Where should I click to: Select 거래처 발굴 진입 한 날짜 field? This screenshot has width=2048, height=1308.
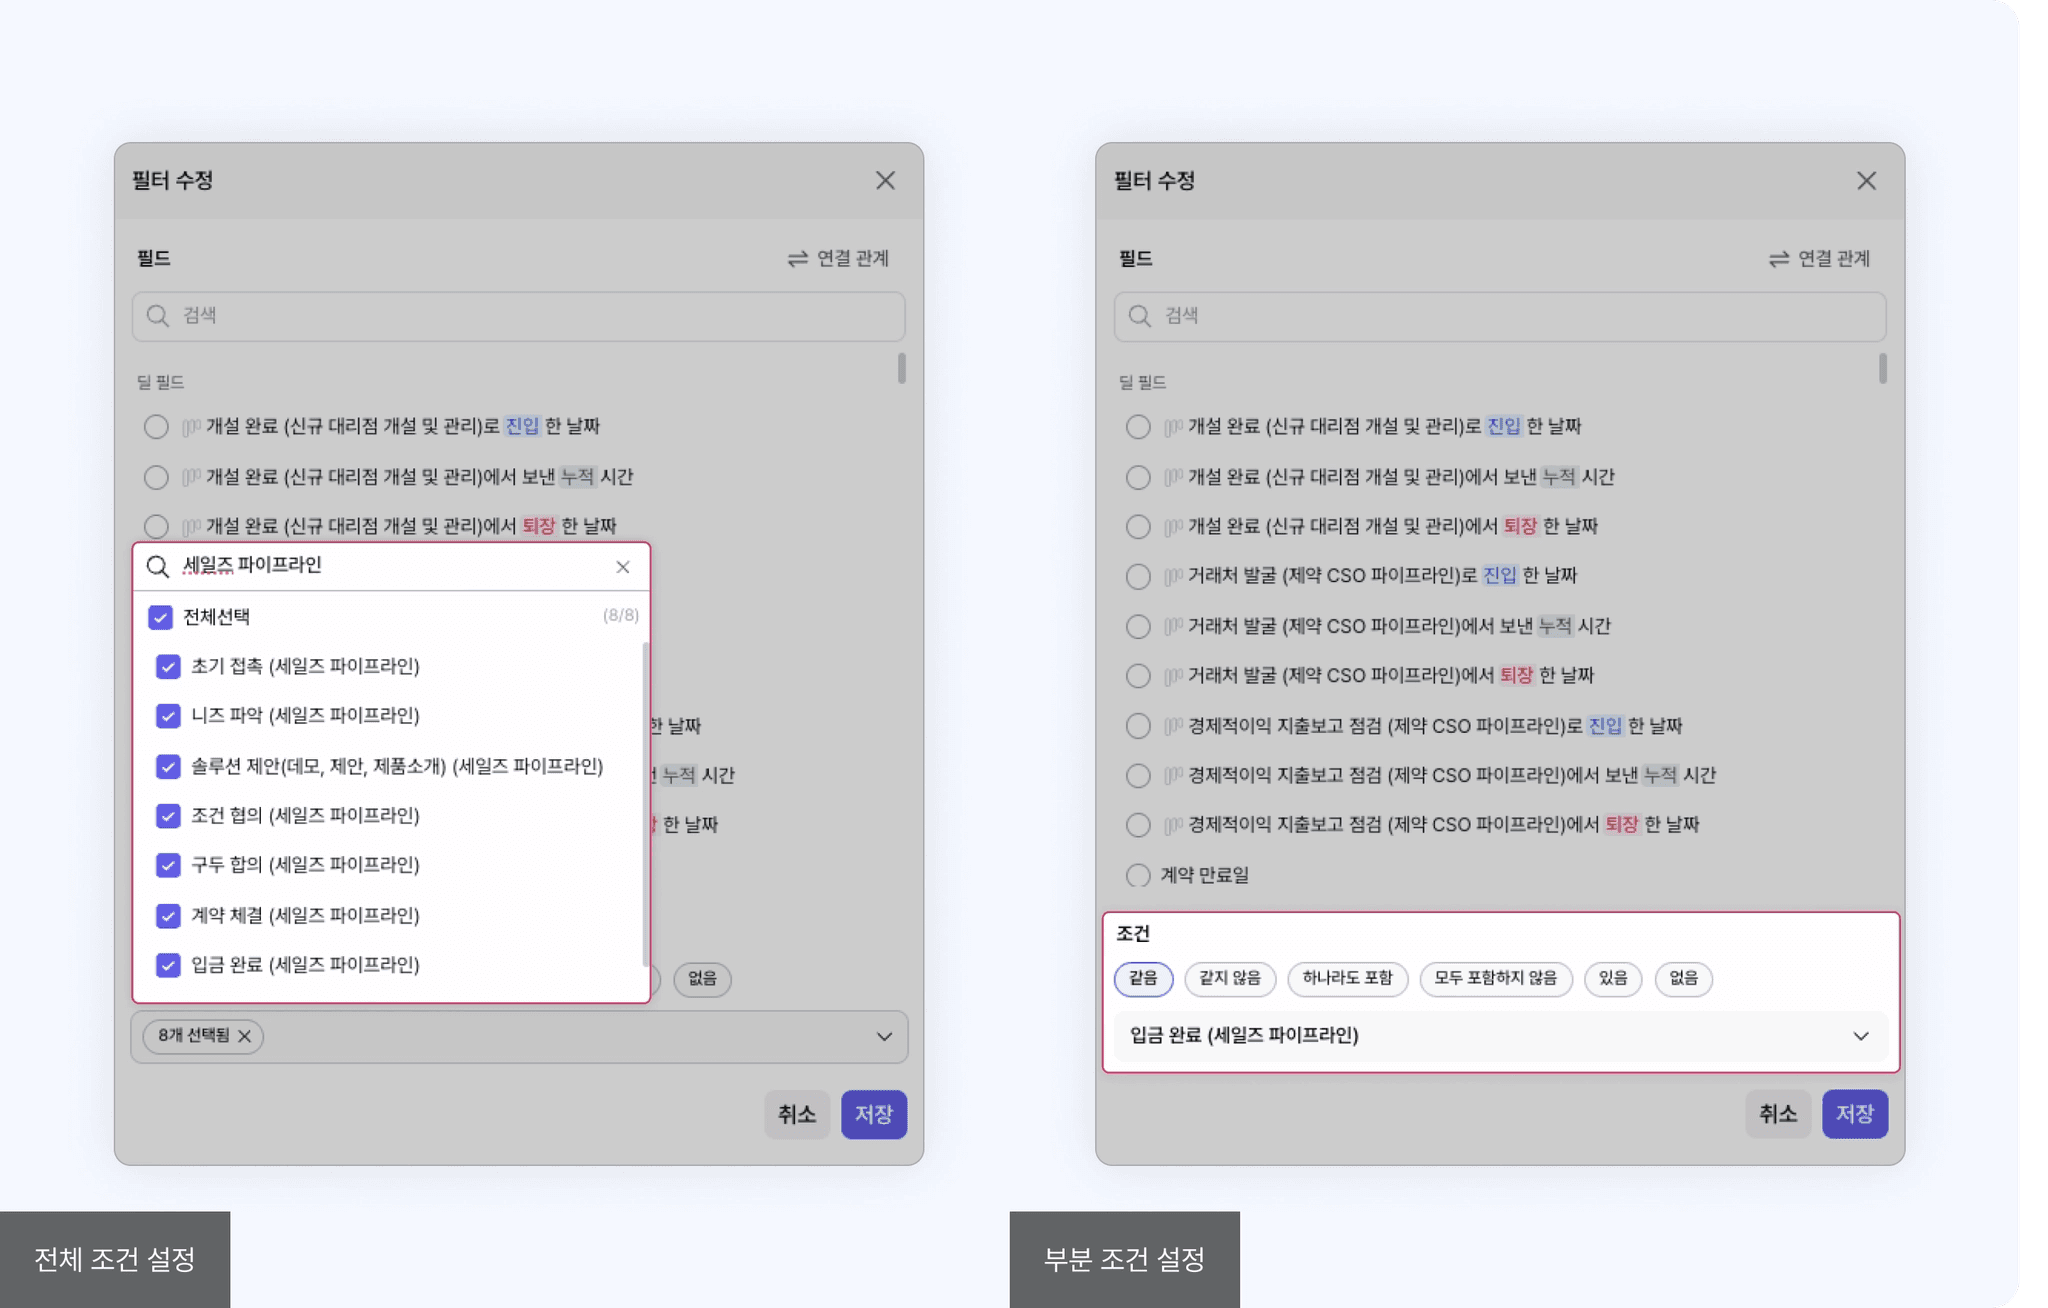click(x=1137, y=576)
